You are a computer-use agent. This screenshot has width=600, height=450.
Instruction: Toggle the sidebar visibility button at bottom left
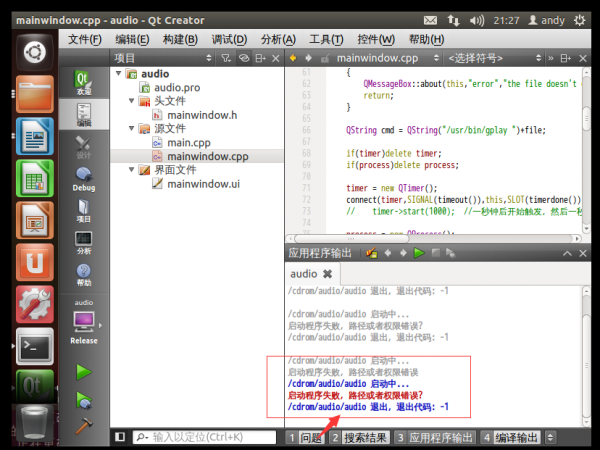(x=120, y=437)
